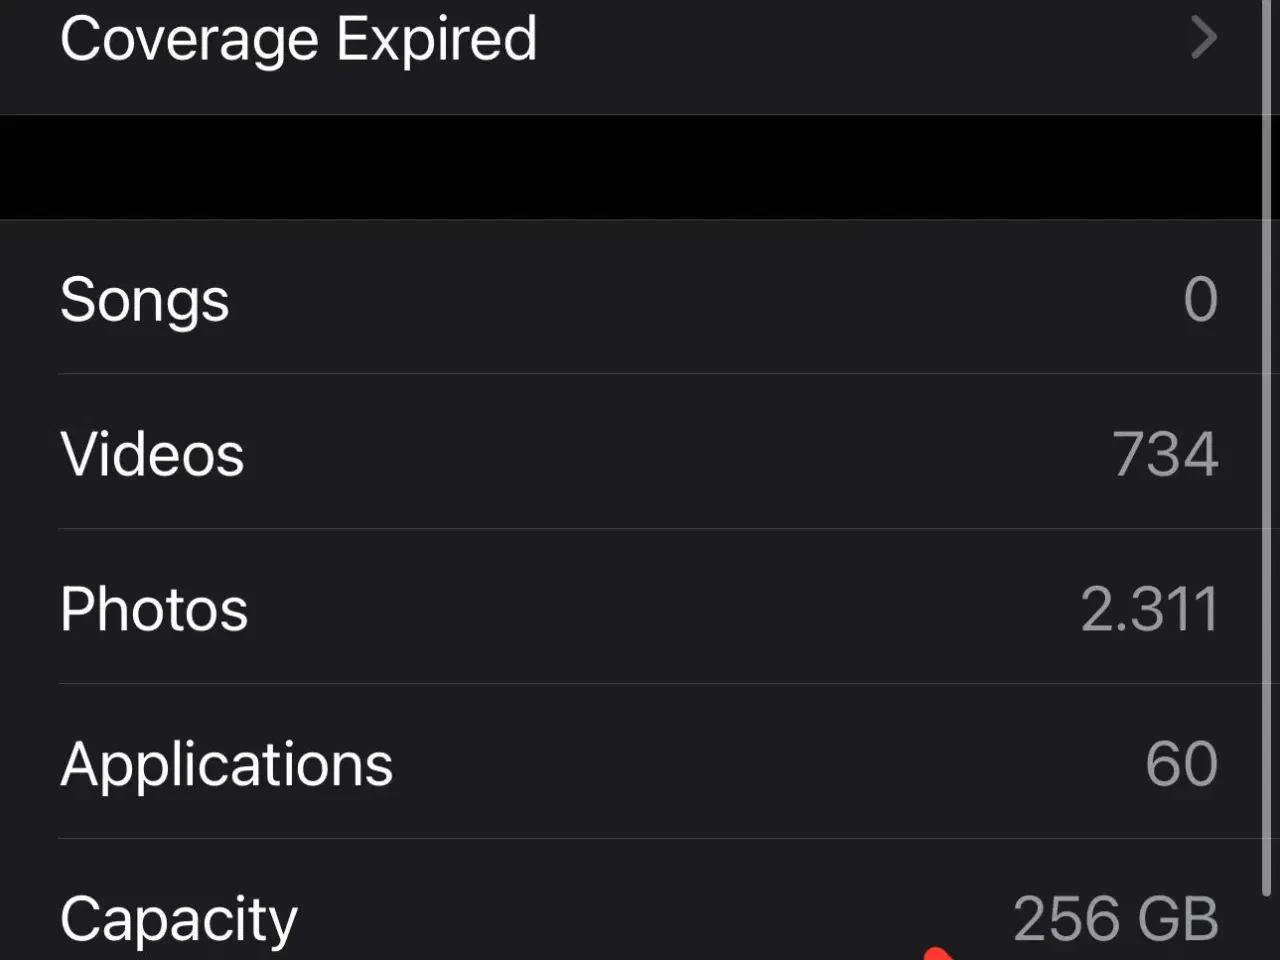Image resolution: width=1280 pixels, height=960 pixels.
Task: Open the Coverage Expired chevron arrow
Action: [1204, 39]
